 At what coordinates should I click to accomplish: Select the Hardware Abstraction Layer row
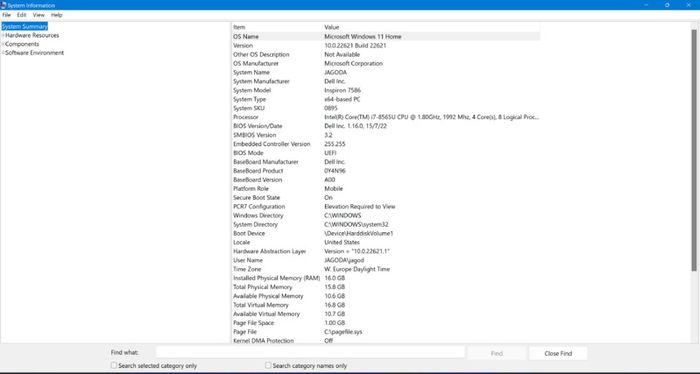coord(386,251)
